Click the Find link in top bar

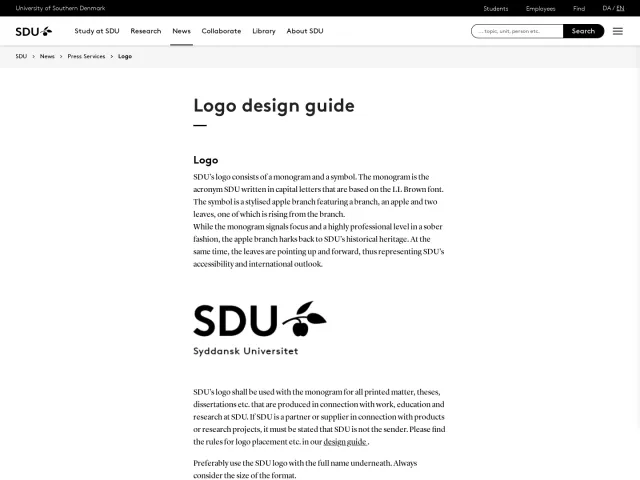click(x=579, y=9)
